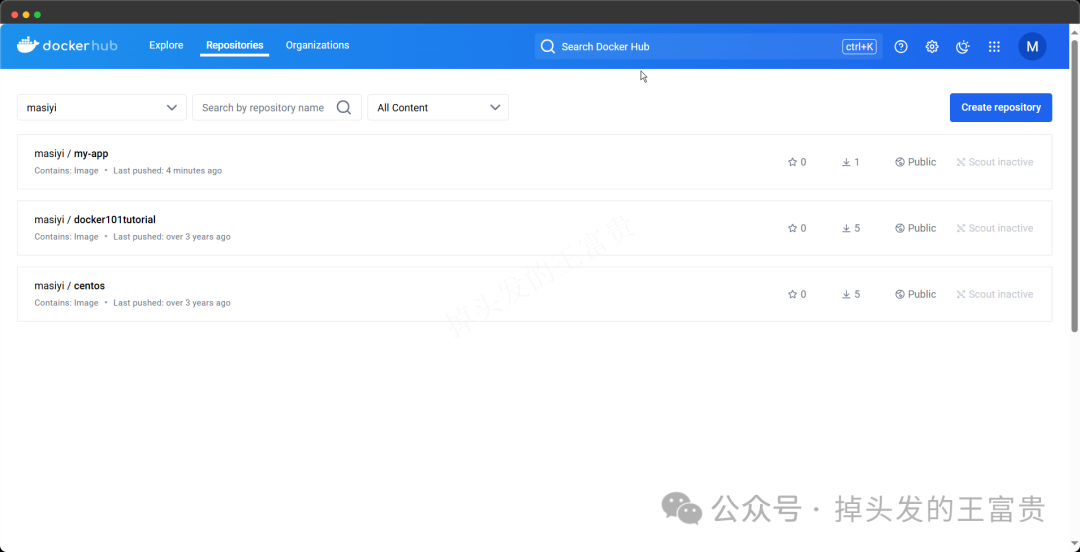
Task: Click the download icon for centos
Action: [x=846, y=294]
